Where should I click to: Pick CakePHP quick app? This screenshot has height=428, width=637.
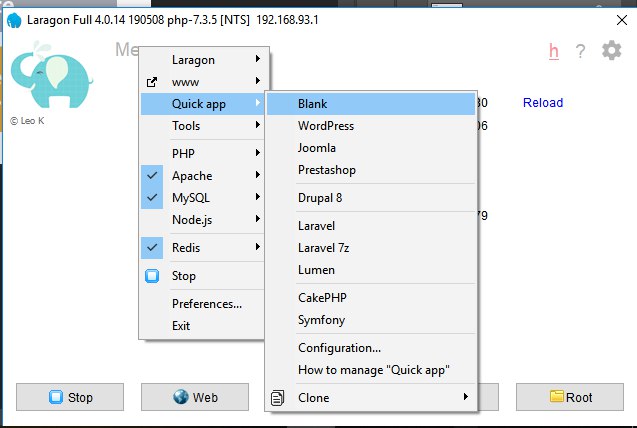pos(371,298)
